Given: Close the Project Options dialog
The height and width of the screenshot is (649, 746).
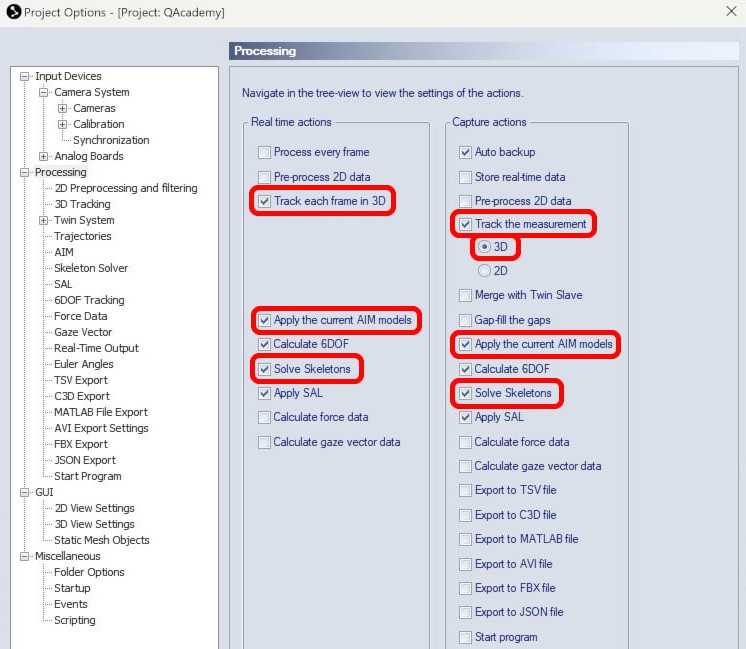Looking at the screenshot, I should [x=730, y=12].
